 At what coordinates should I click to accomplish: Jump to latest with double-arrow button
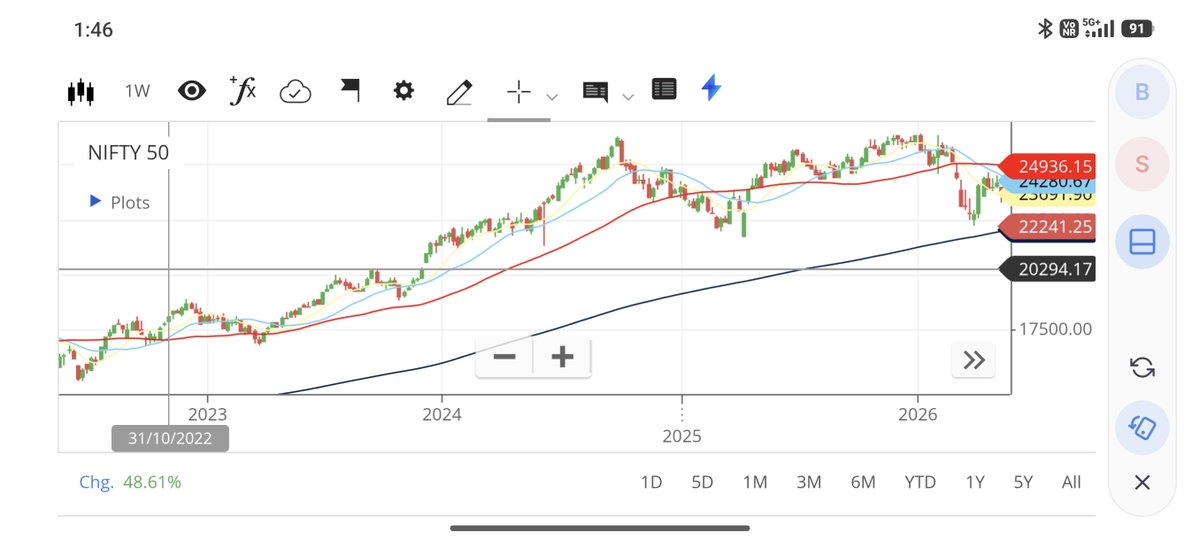973,361
